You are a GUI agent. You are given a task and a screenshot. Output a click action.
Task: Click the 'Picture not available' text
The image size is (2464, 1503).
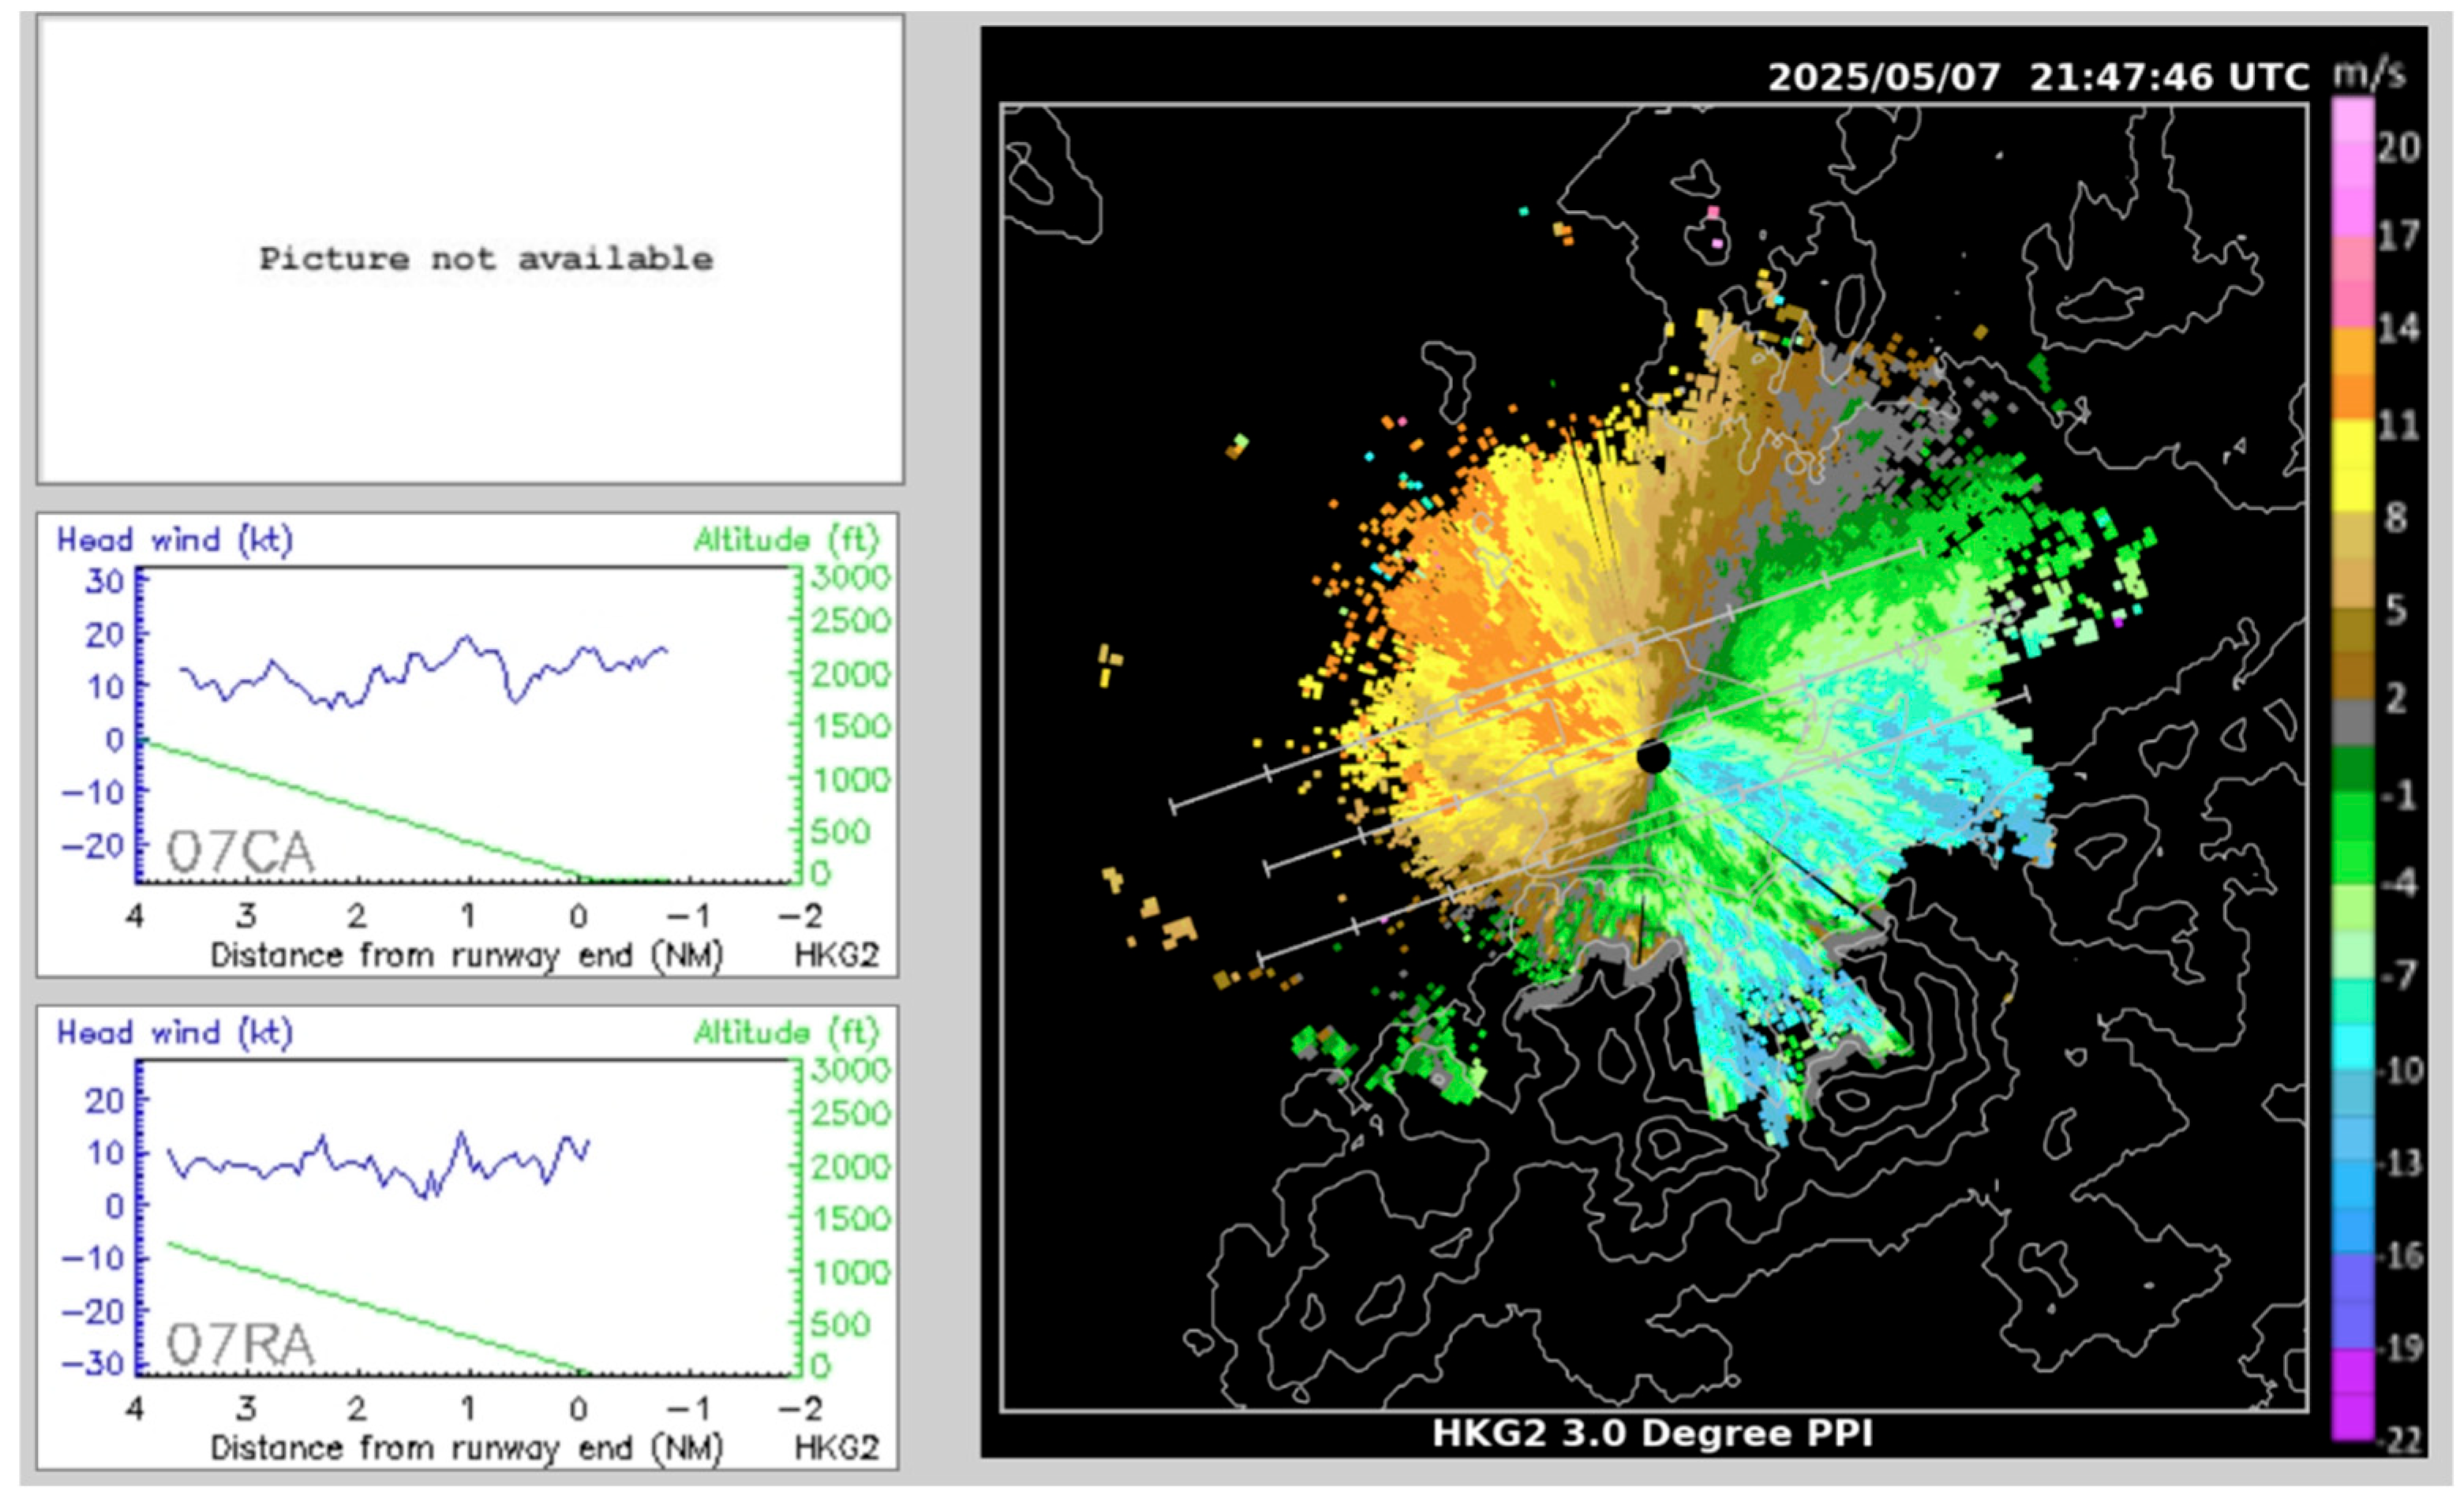pyautogui.click(x=486, y=259)
